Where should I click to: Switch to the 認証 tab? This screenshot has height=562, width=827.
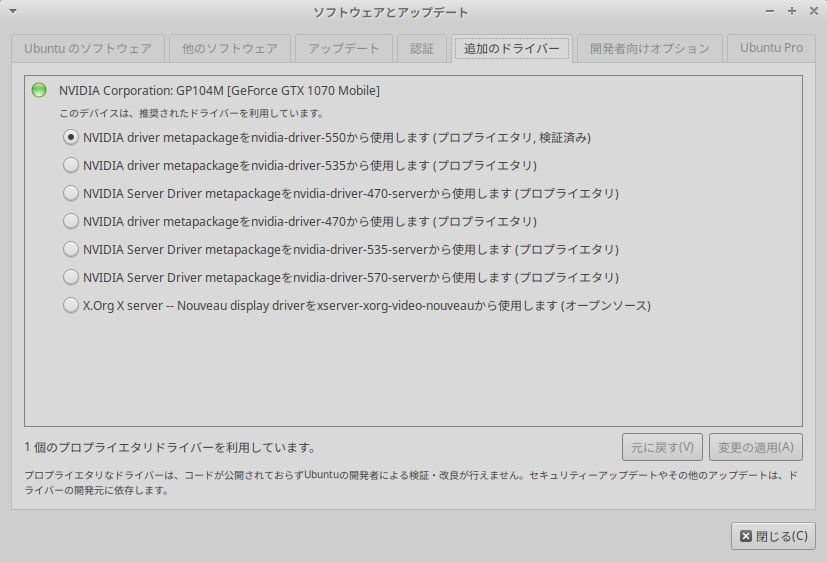[422, 49]
